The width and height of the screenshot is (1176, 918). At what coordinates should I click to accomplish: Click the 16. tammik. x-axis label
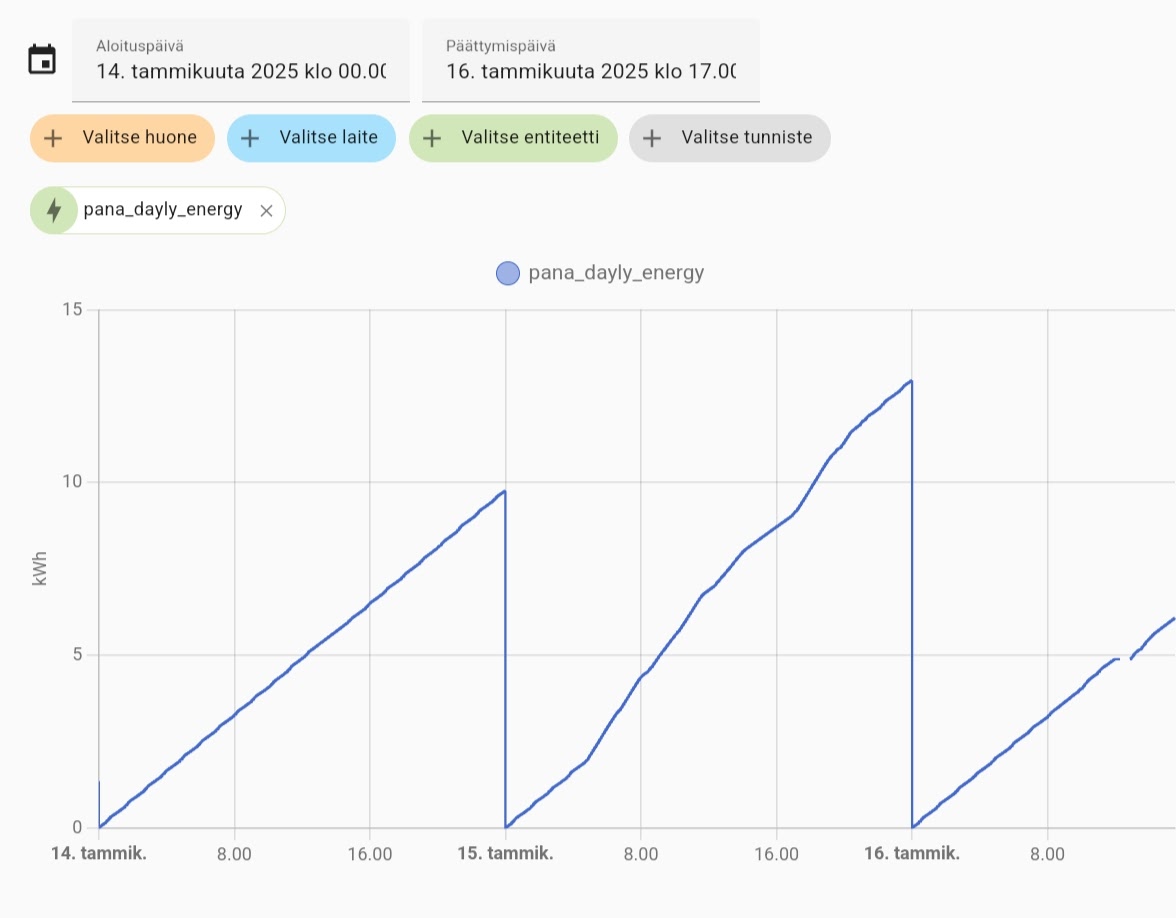pos(912,854)
